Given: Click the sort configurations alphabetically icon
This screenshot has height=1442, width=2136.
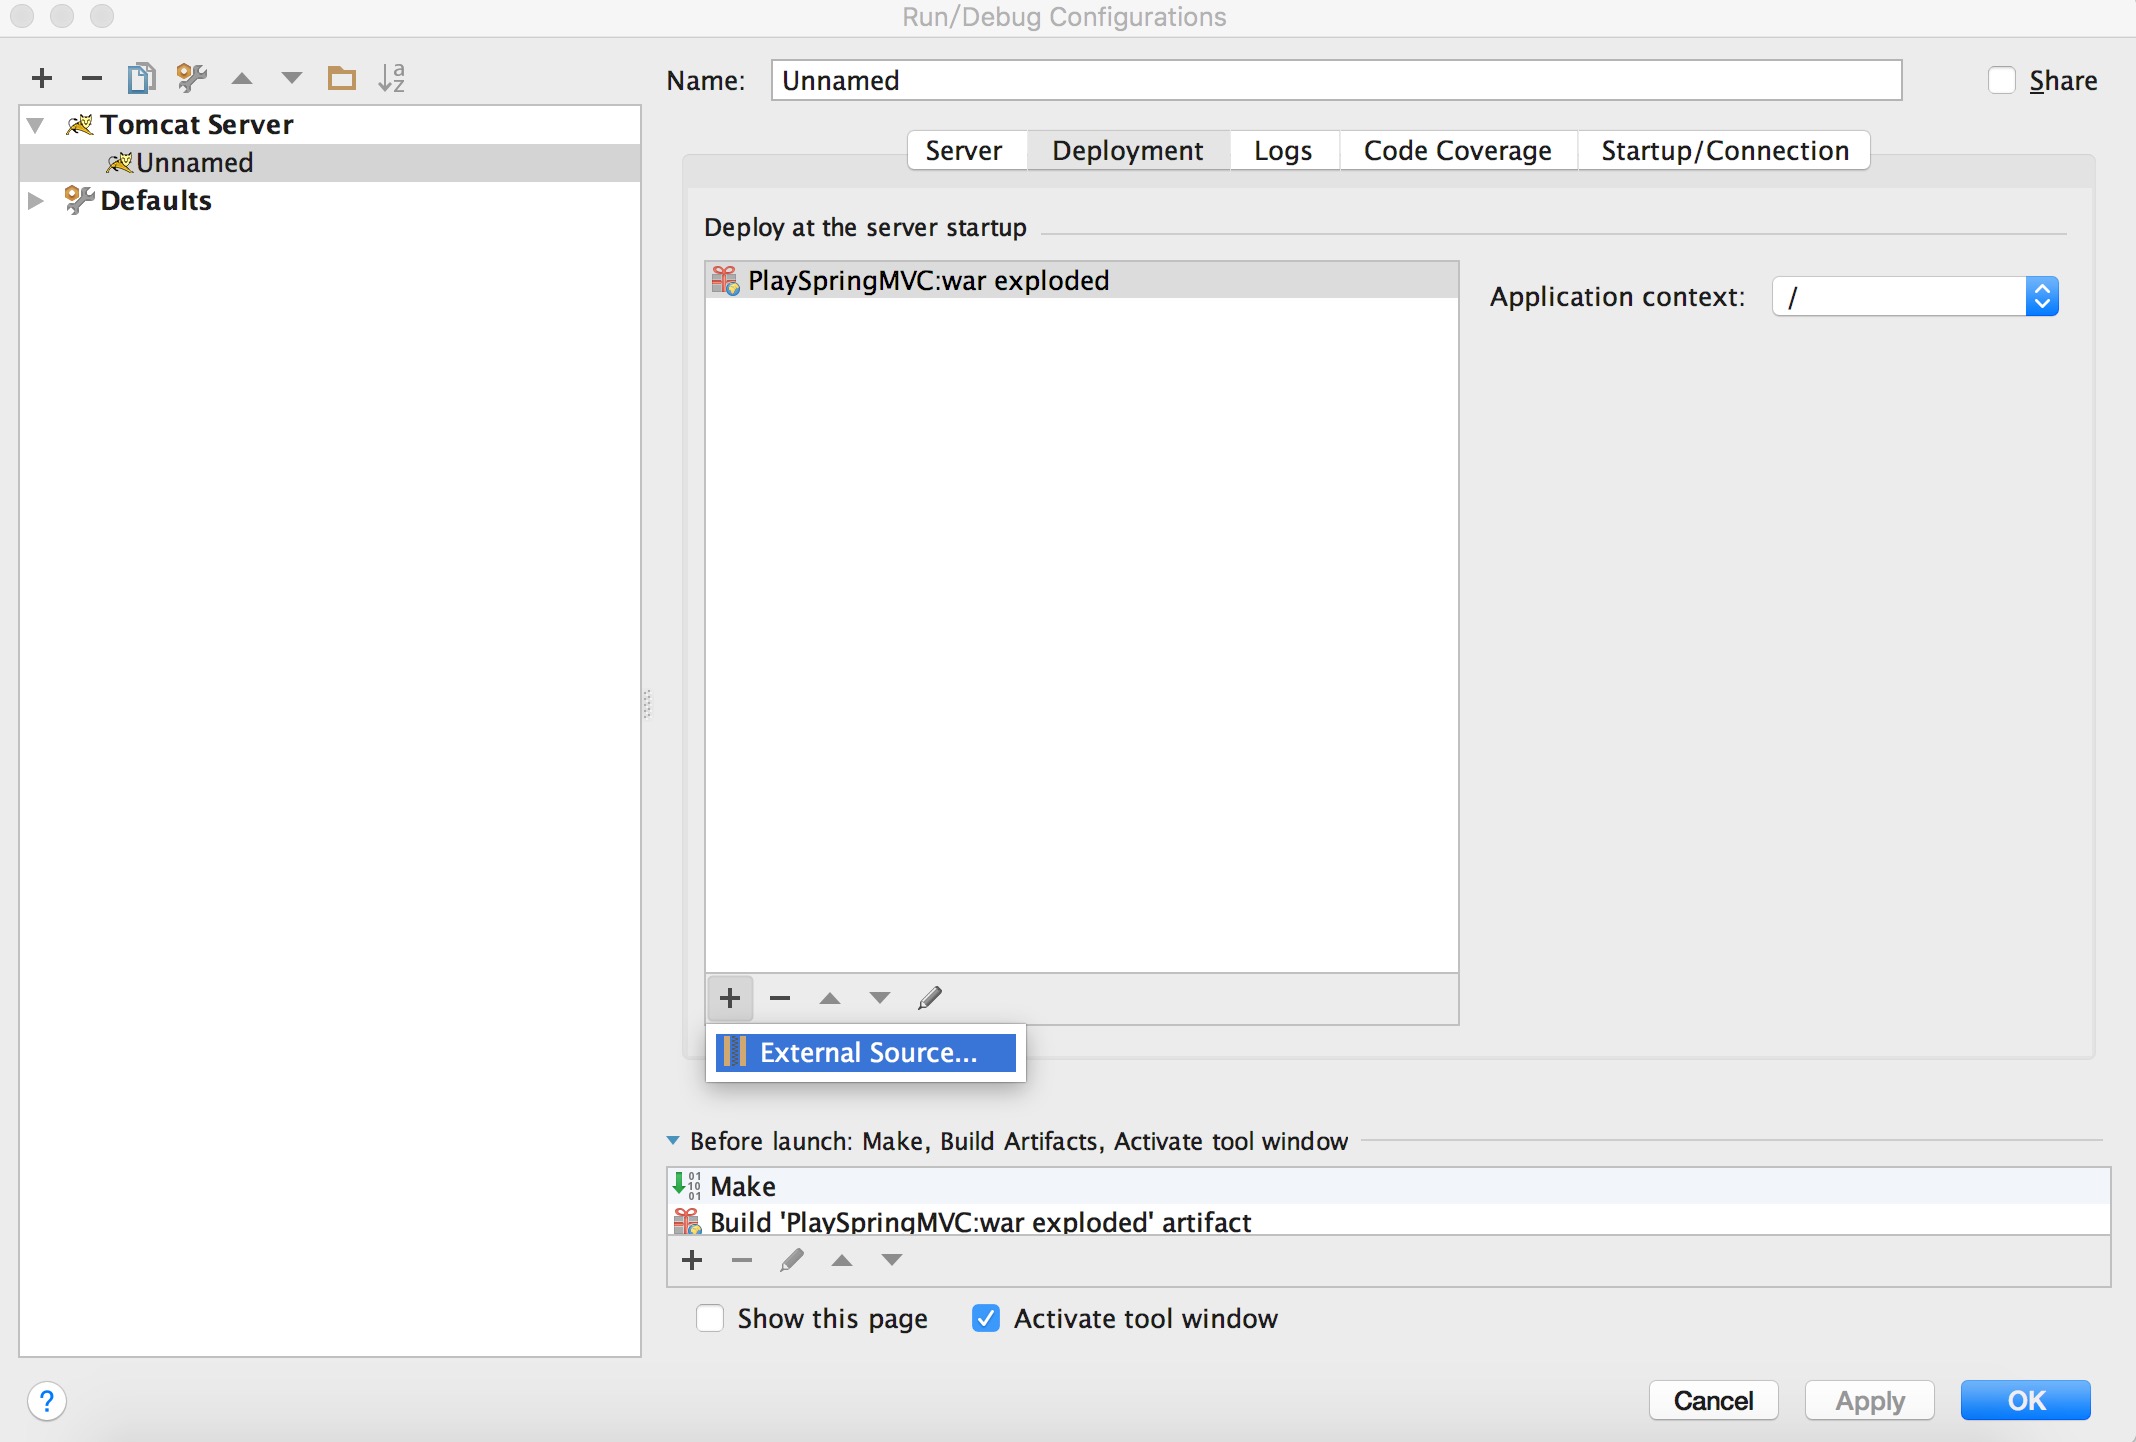Looking at the screenshot, I should coord(391,78).
